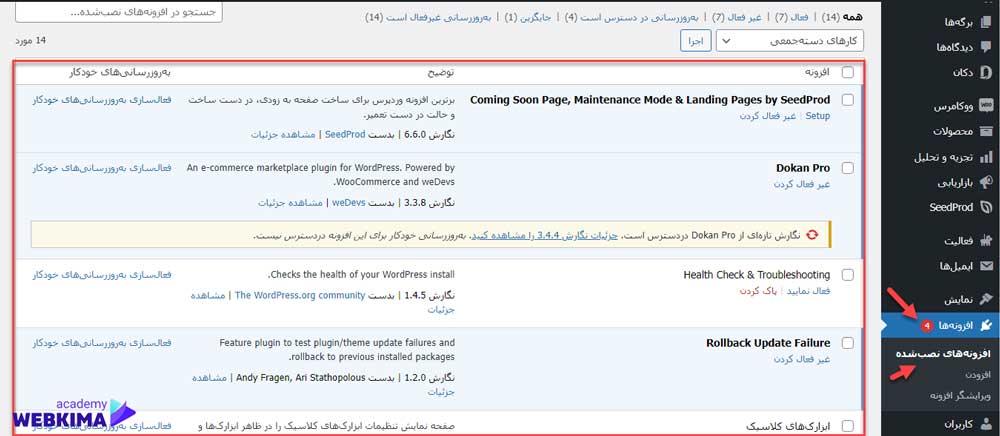Screen dimensions: 1000x436
Task: Check the Dokan Pro plugin checkbox
Action: click(848, 168)
